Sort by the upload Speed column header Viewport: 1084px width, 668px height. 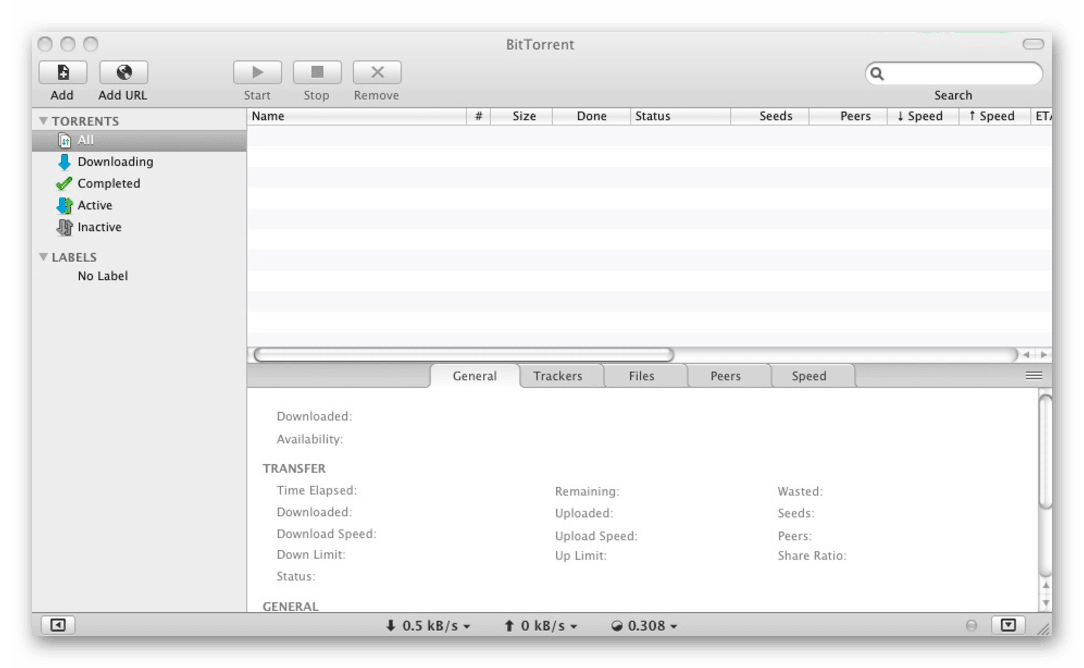994,116
